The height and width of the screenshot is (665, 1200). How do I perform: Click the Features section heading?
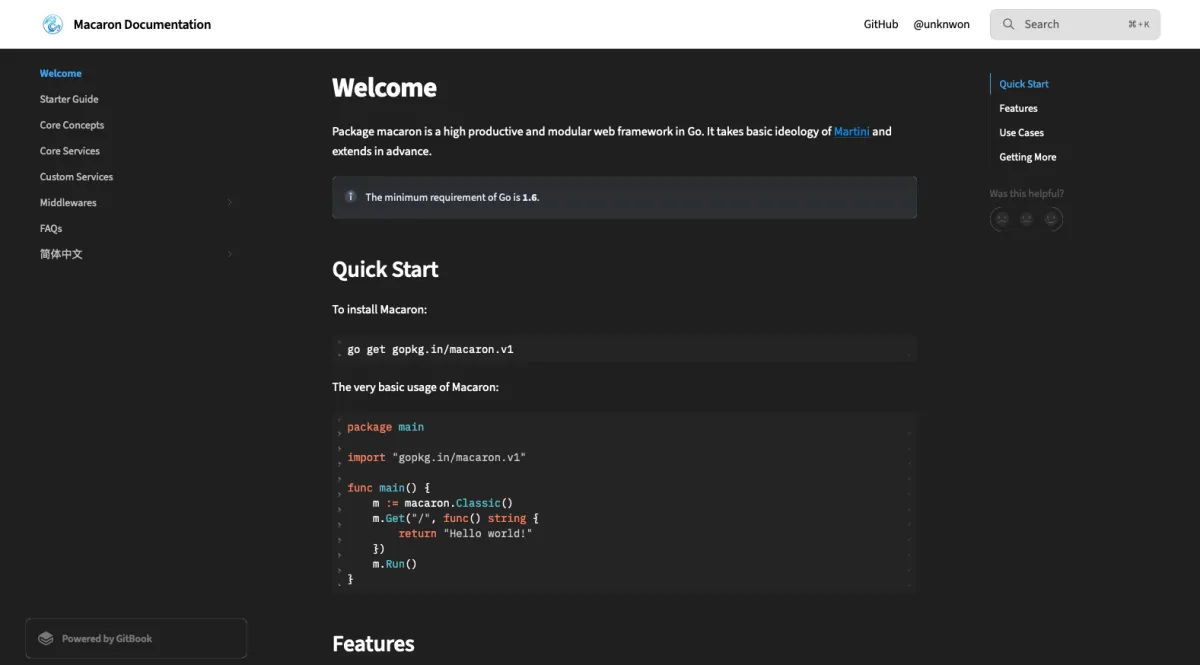pyautogui.click(x=373, y=643)
